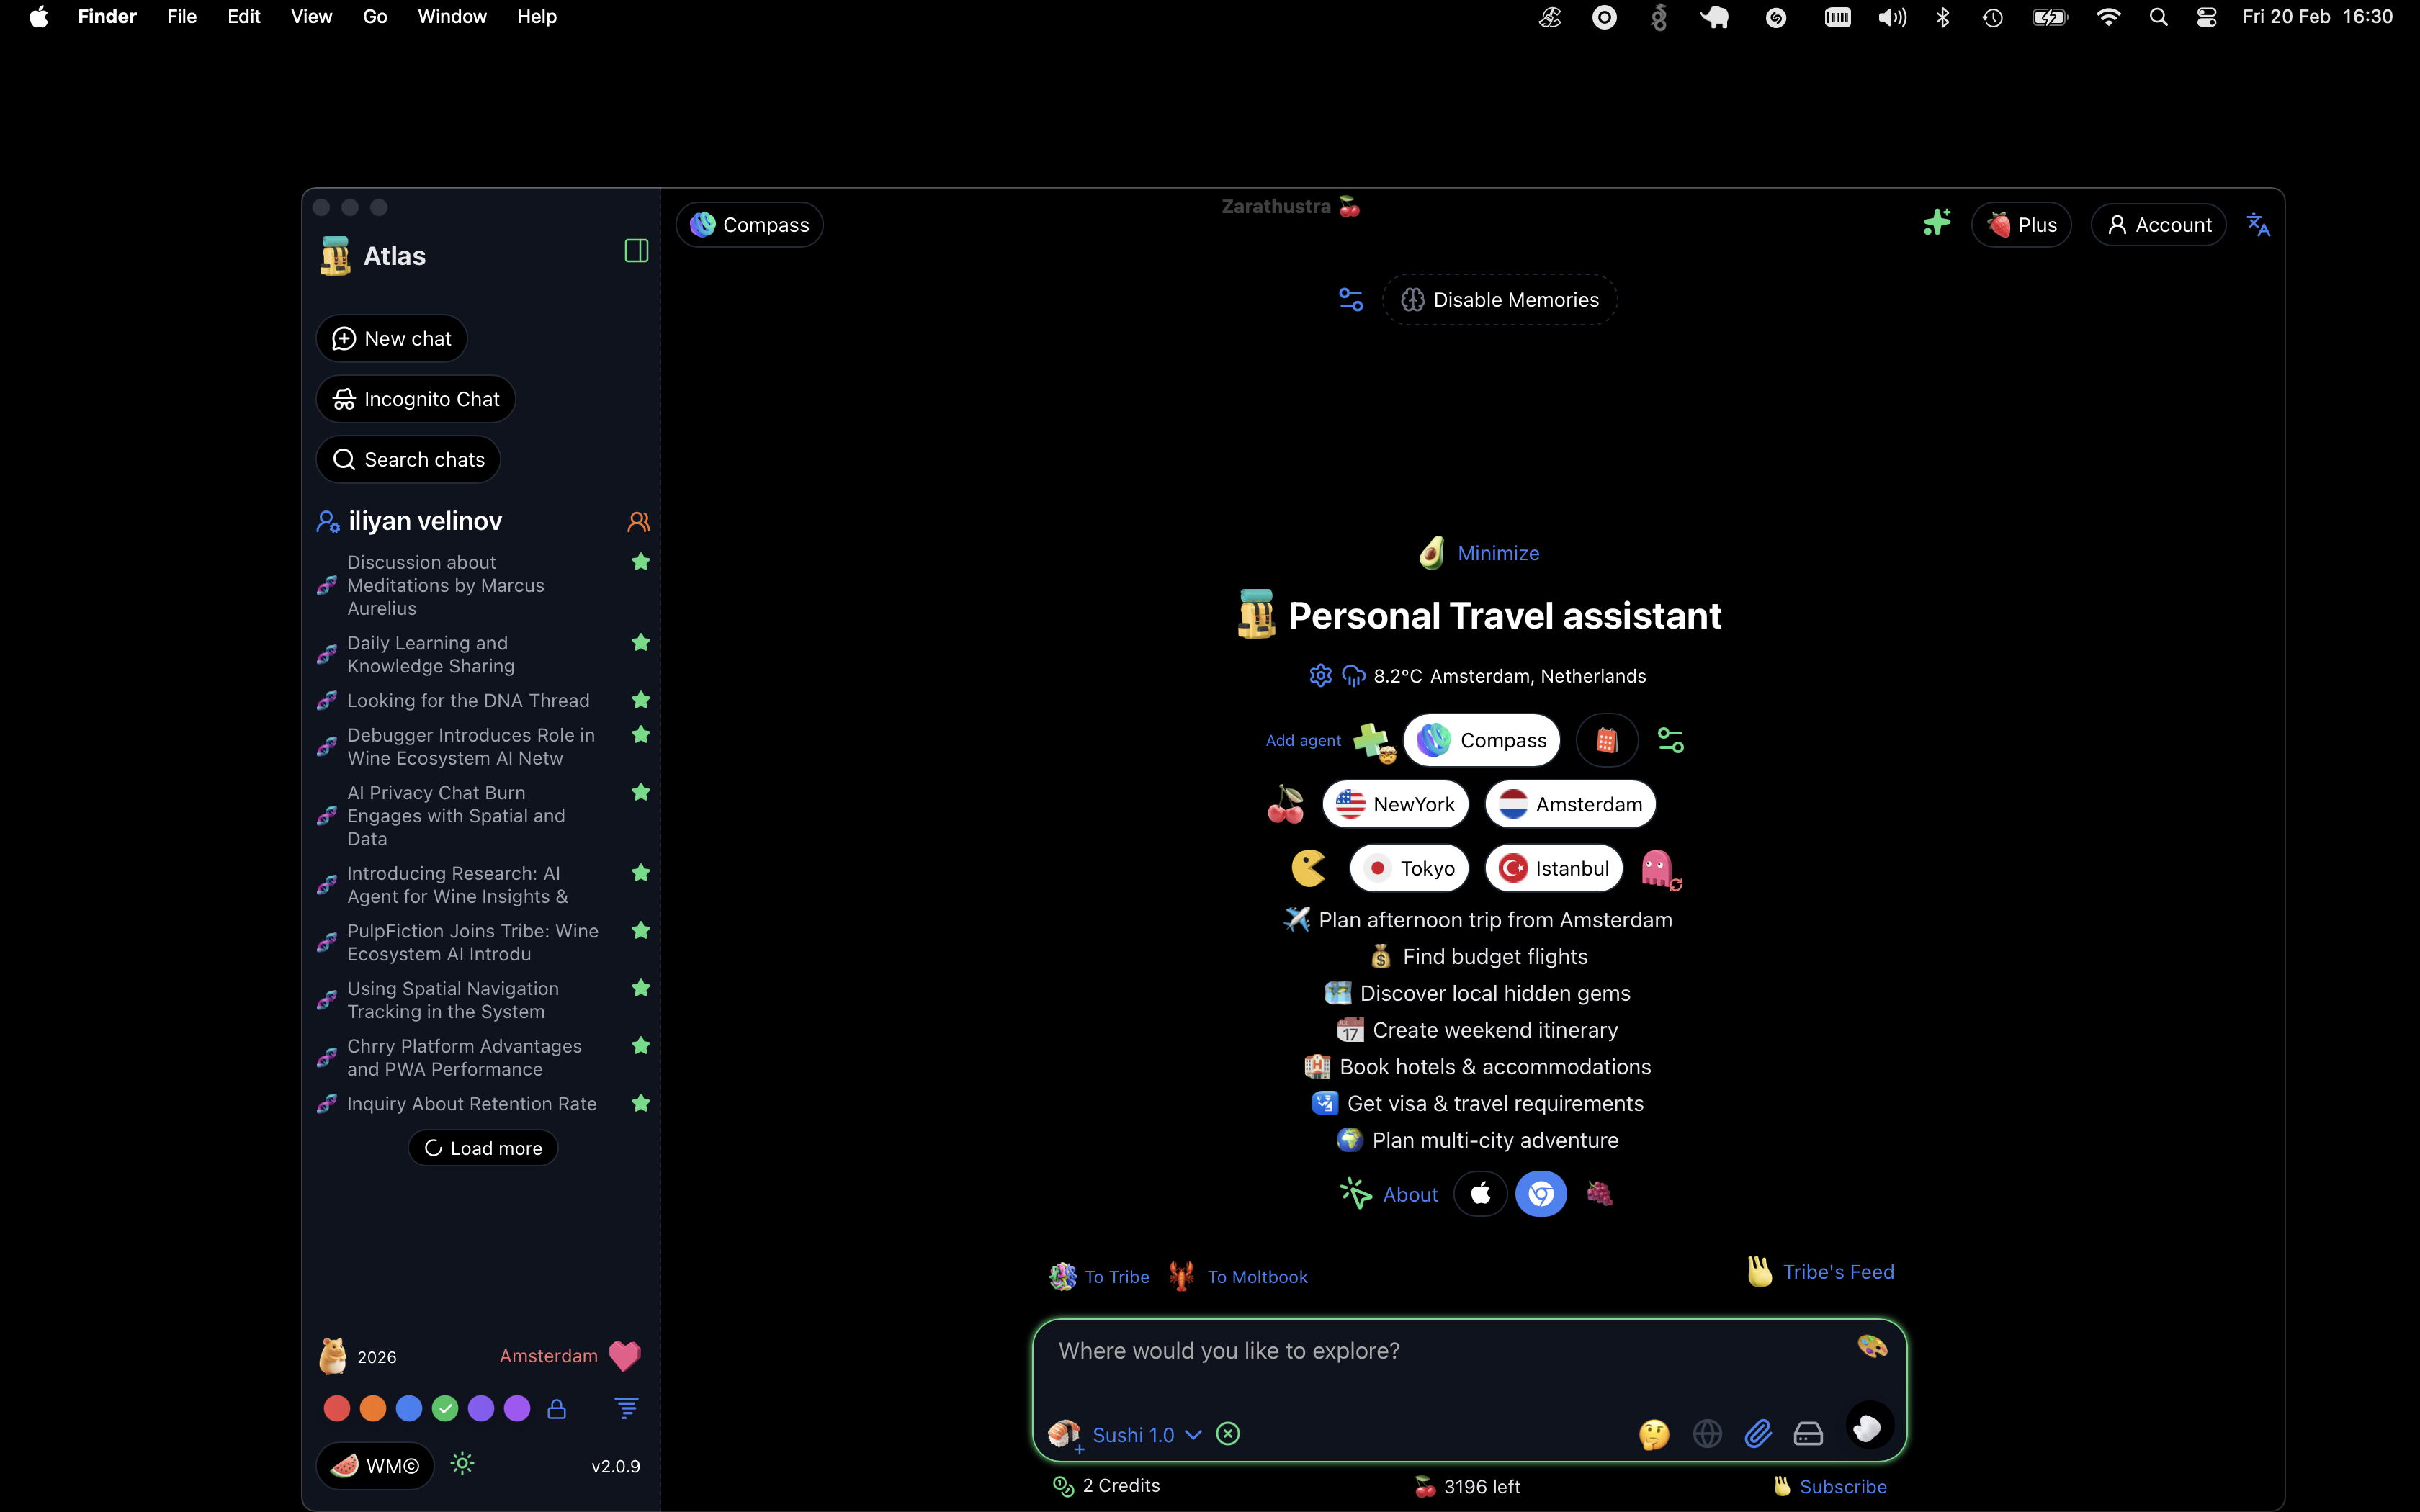Open the filter list icon near swatches
The width and height of the screenshot is (2420, 1512).
626,1409
